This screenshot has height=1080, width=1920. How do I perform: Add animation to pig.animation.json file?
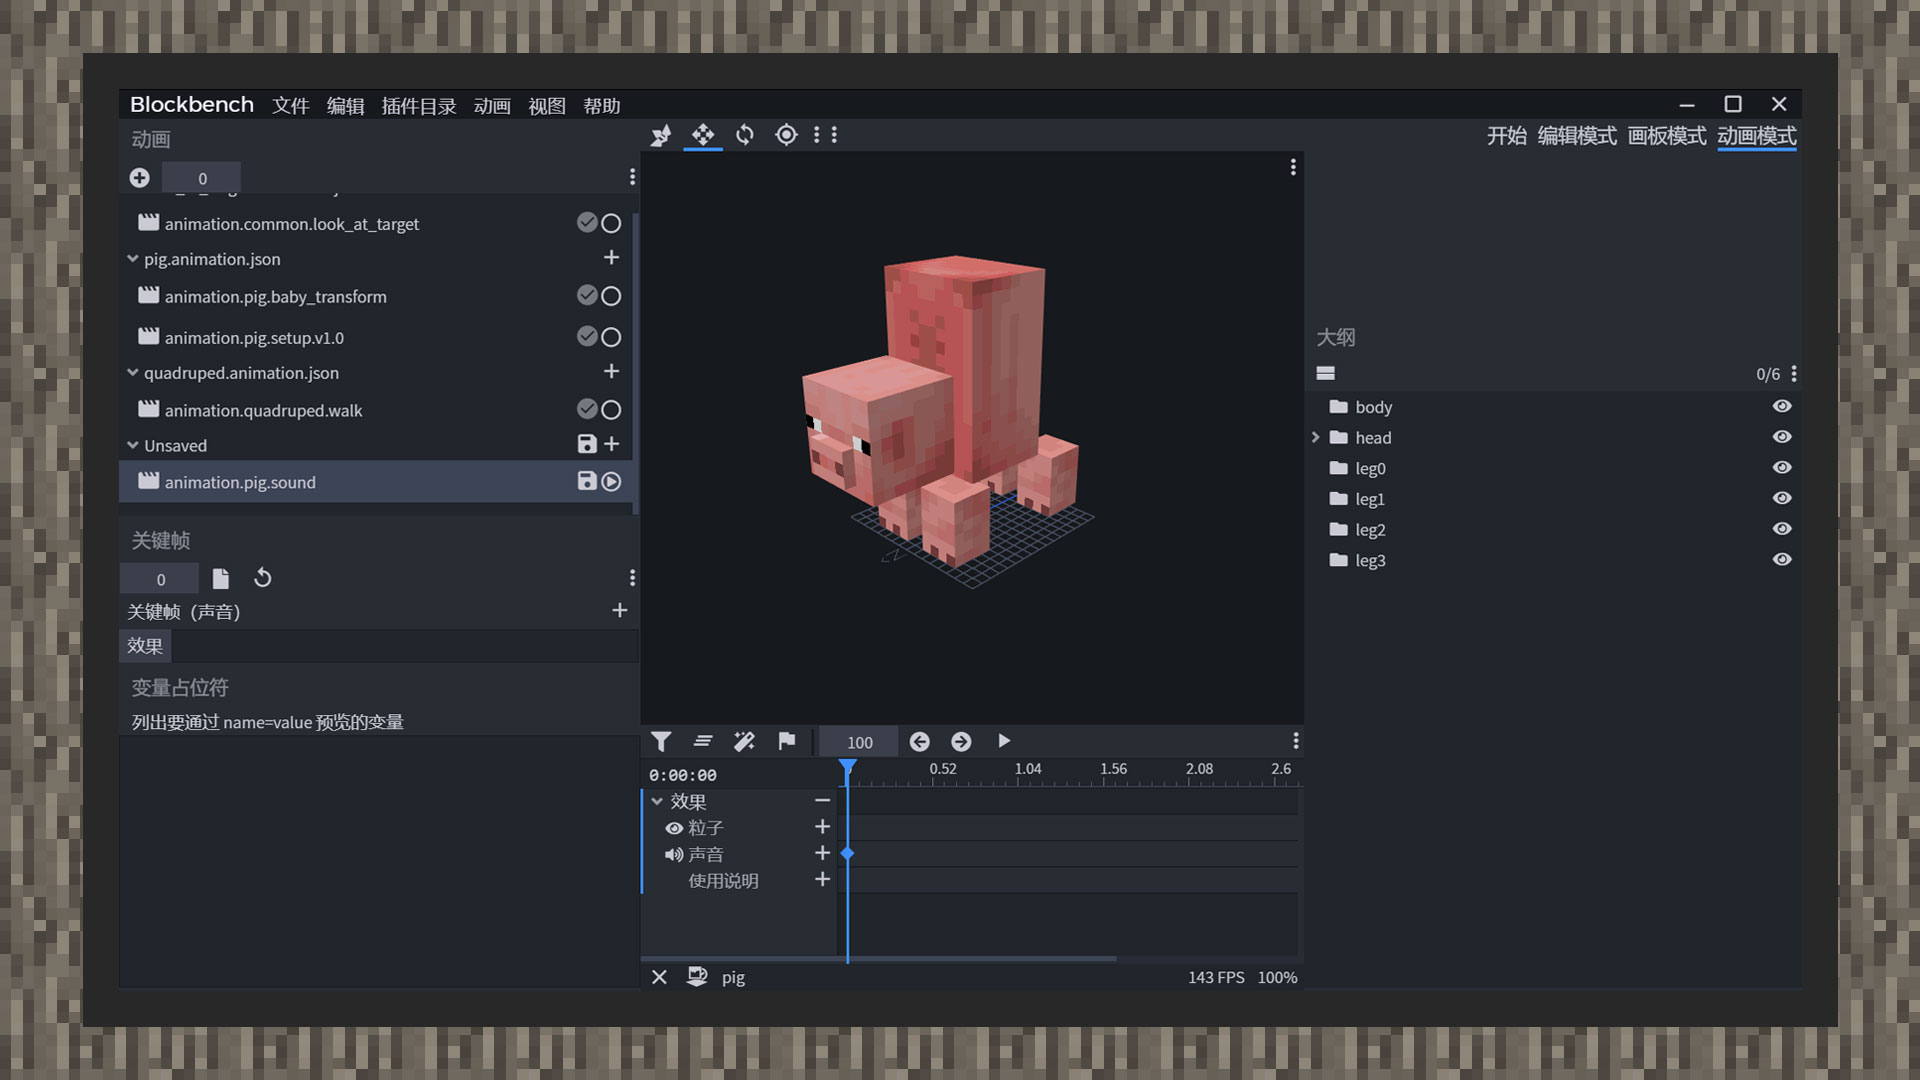pyautogui.click(x=612, y=258)
